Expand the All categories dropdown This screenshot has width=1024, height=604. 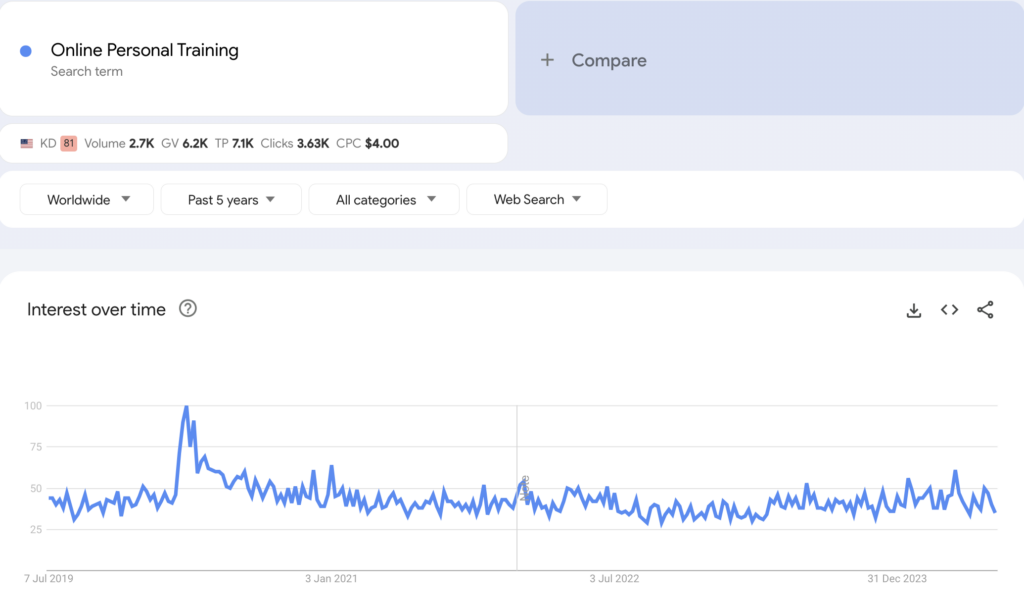(384, 200)
